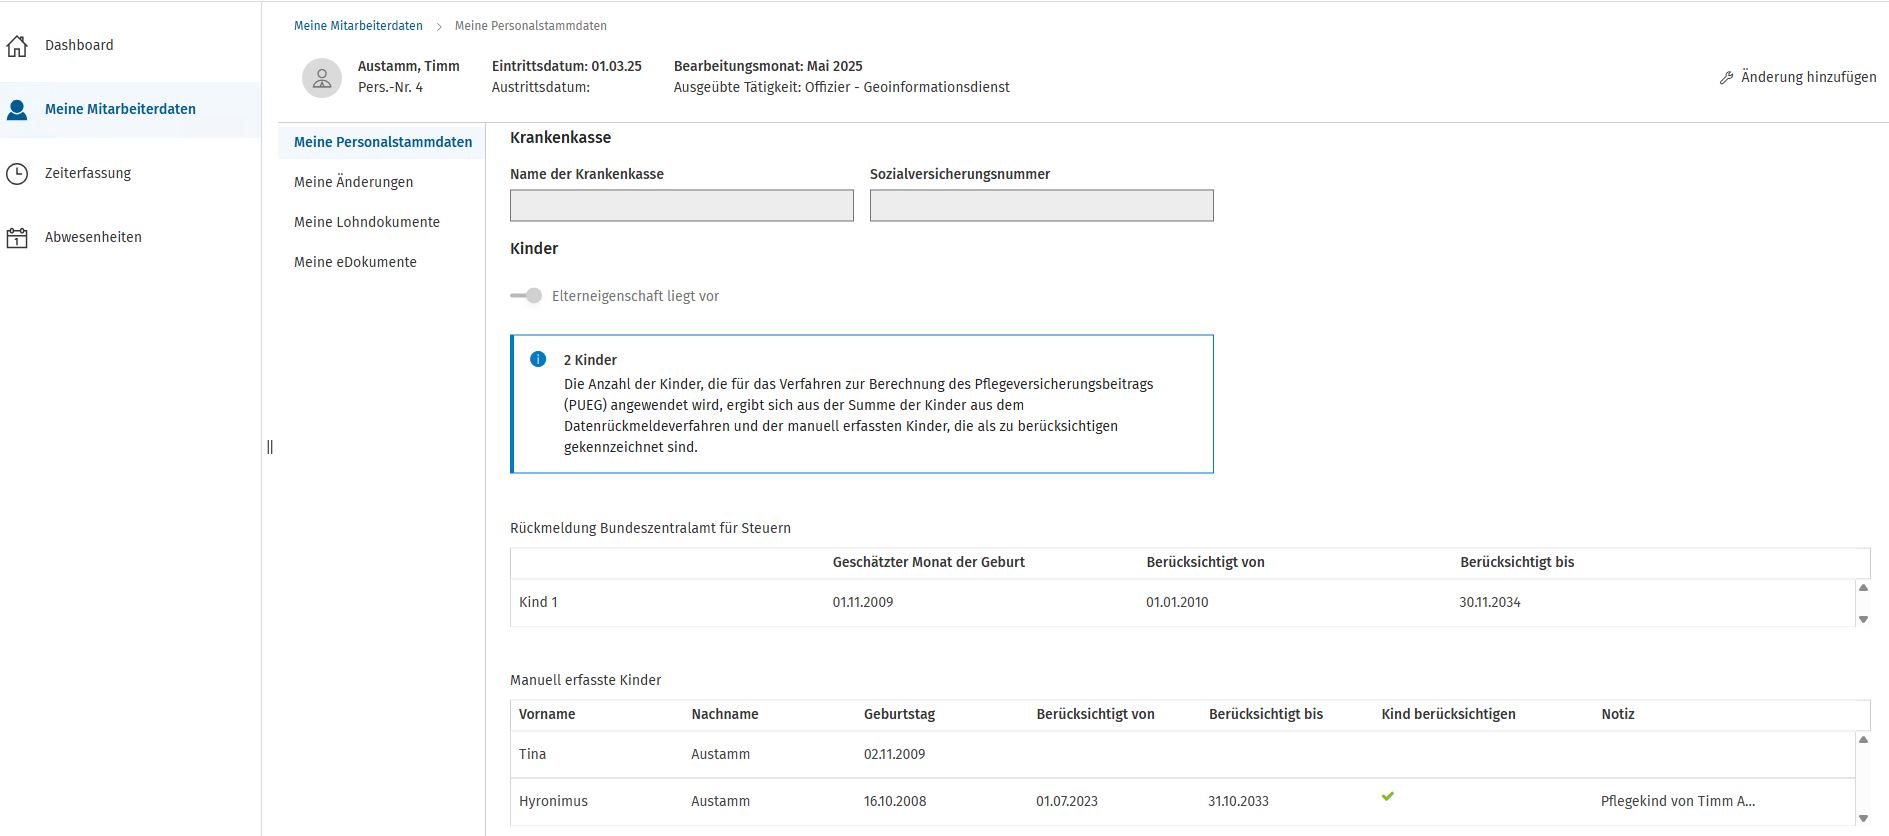
Task: Click the wrench icon beside Änderung hinzufügen
Action: pos(1726,78)
